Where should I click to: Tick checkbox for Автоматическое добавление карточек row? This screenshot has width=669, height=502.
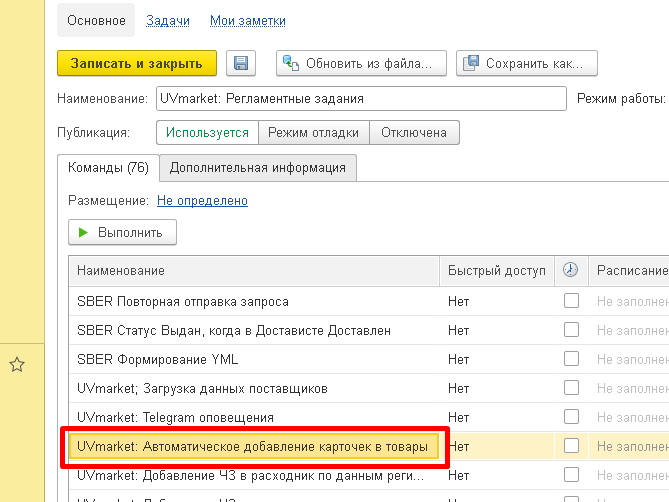click(571, 446)
